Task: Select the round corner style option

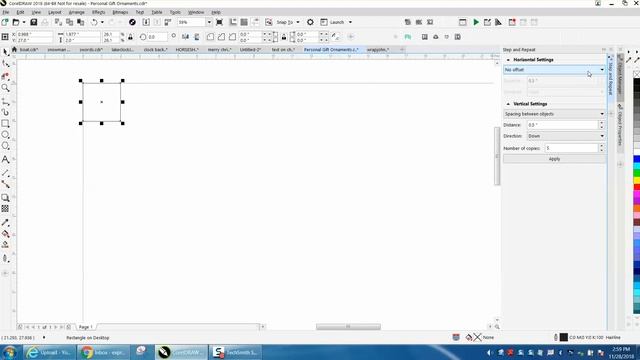Action: point(210,37)
